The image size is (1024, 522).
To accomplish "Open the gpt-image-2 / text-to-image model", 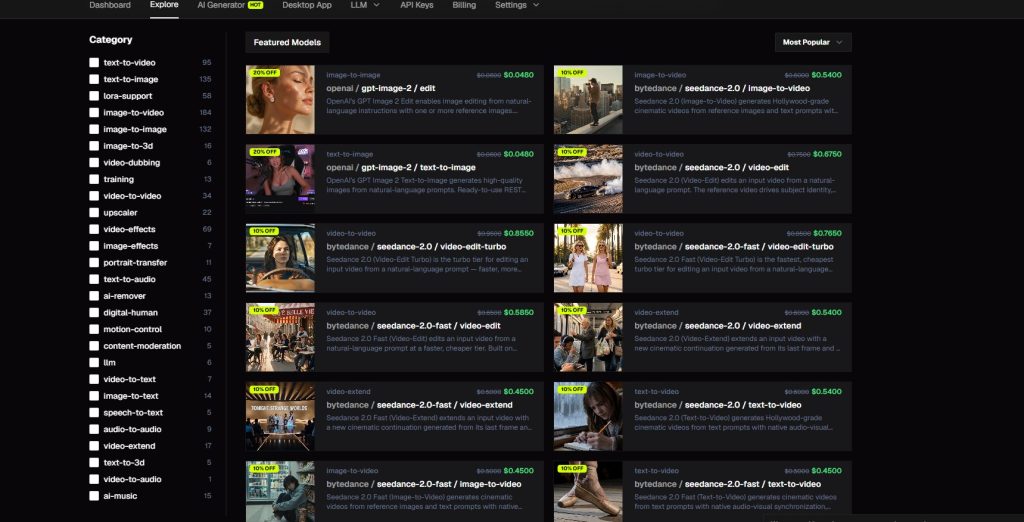I will pos(394,178).
